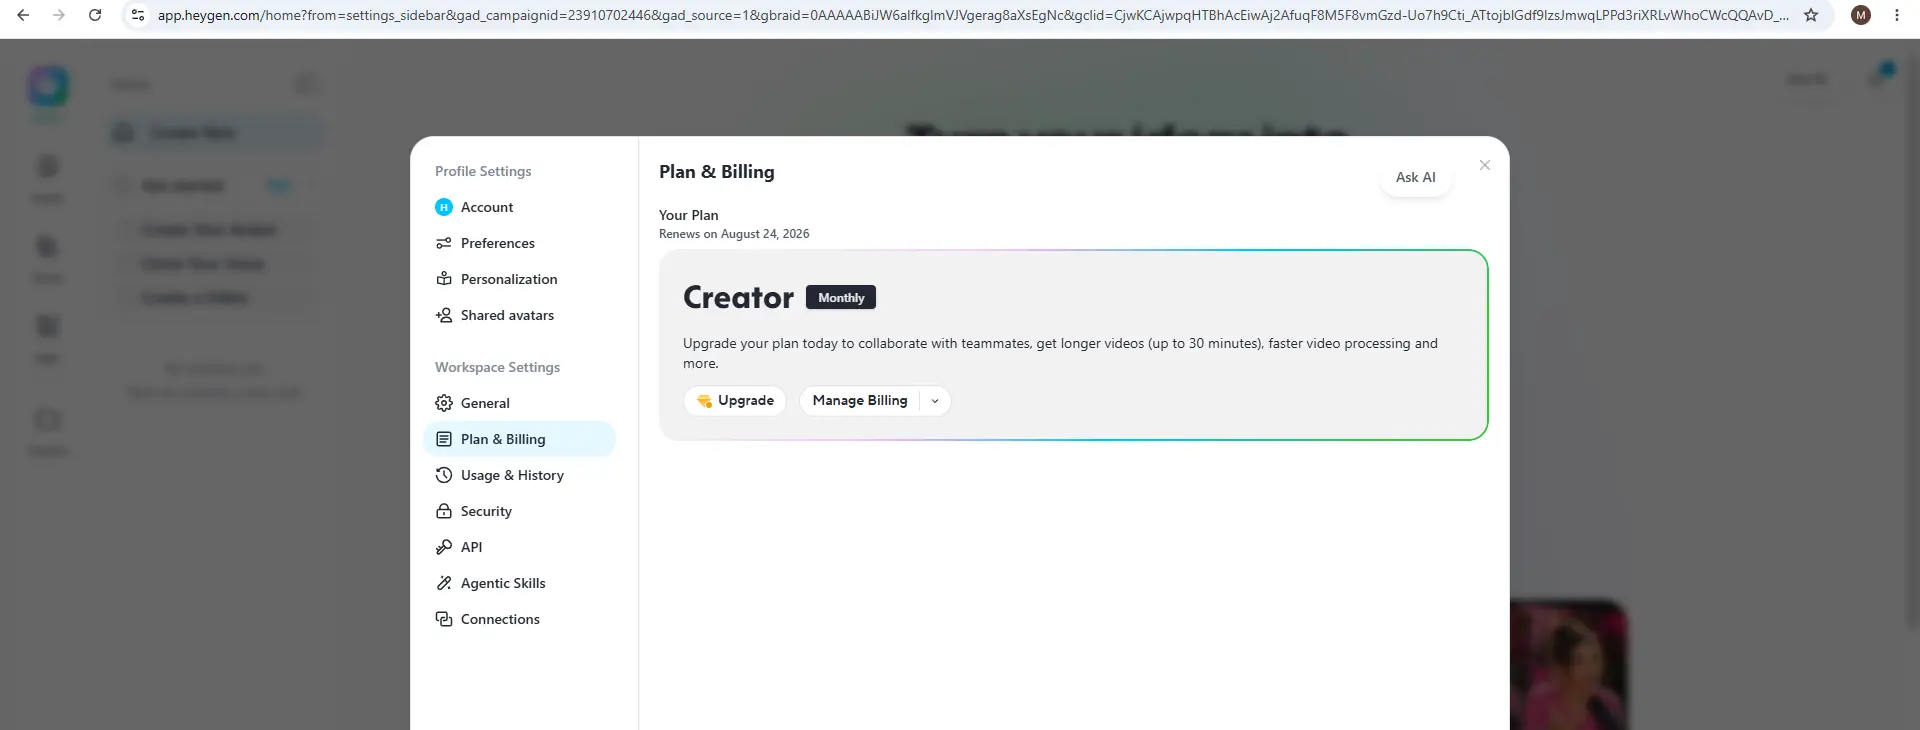
Task: Open API settings
Action: tap(519, 547)
